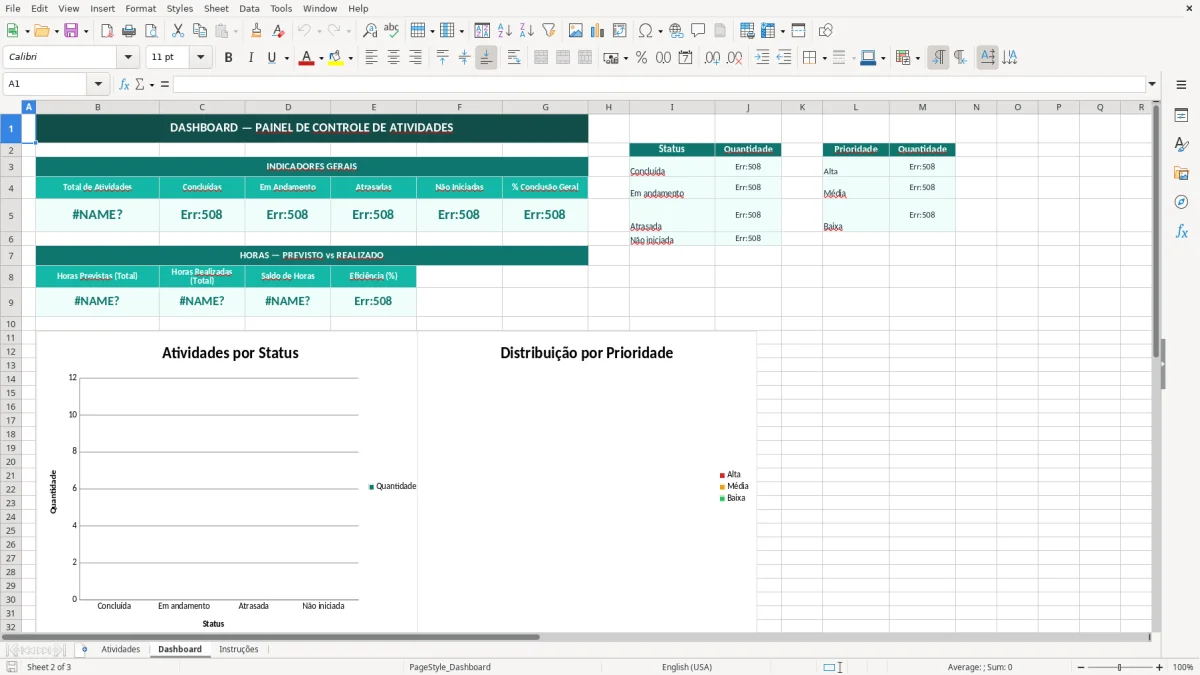Click the Insert Hyperlink icon

[x=676, y=31]
